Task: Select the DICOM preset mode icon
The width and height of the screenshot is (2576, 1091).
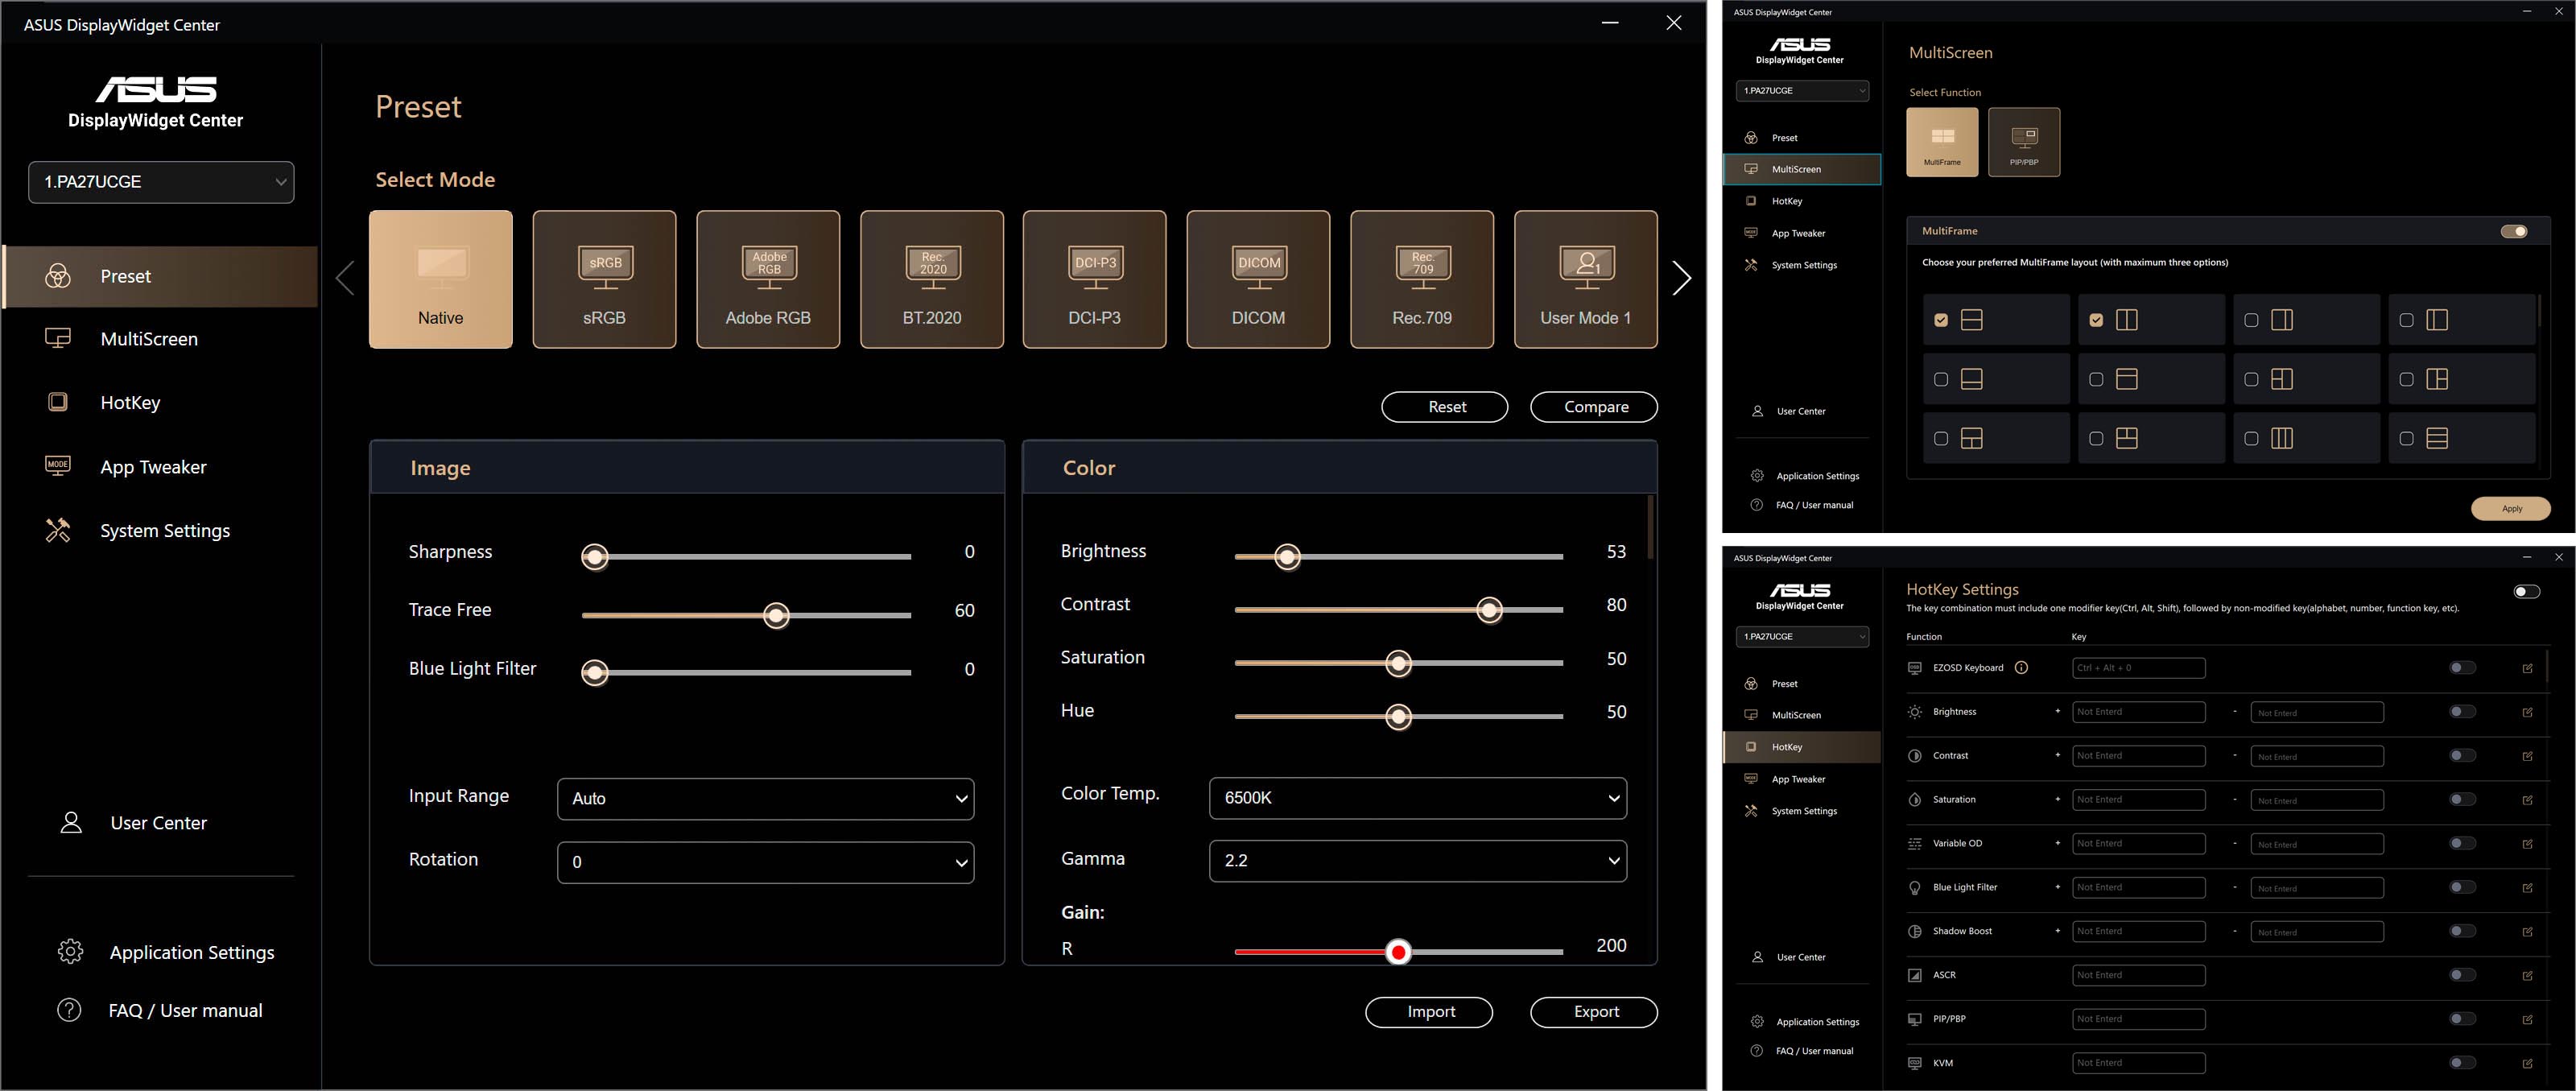Action: (x=1258, y=279)
